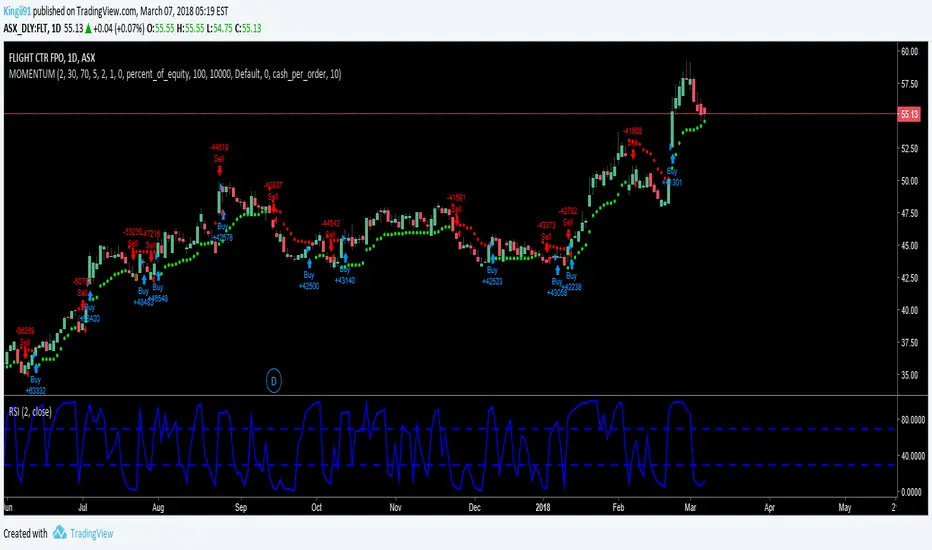Viewport: 932px width, 550px height.
Task: Click the +43140 buy order label
Action: tap(345, 280)
